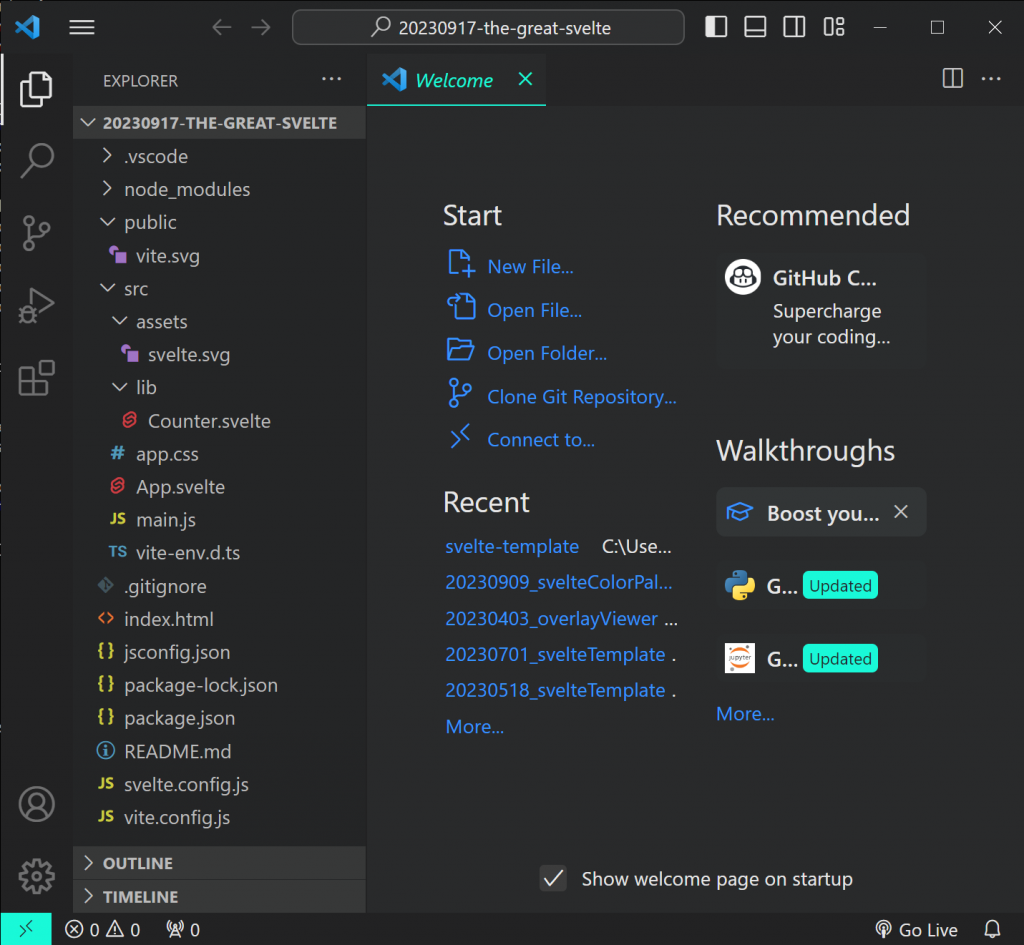Click the project search command center box
1024x945 pixels.
488,27
